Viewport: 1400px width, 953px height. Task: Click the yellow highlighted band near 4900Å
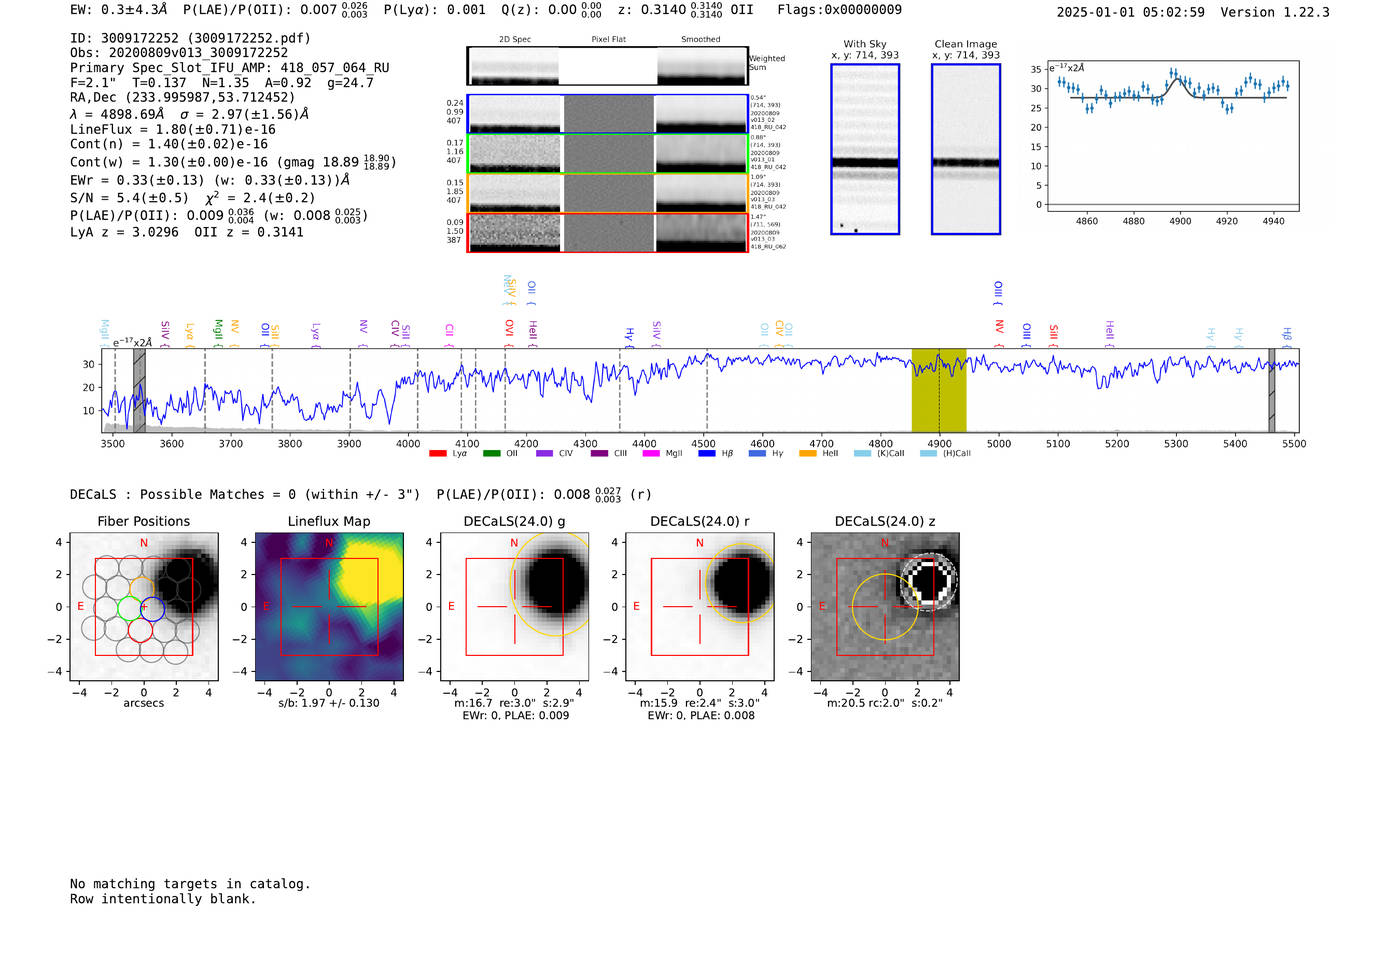[939, 390]
